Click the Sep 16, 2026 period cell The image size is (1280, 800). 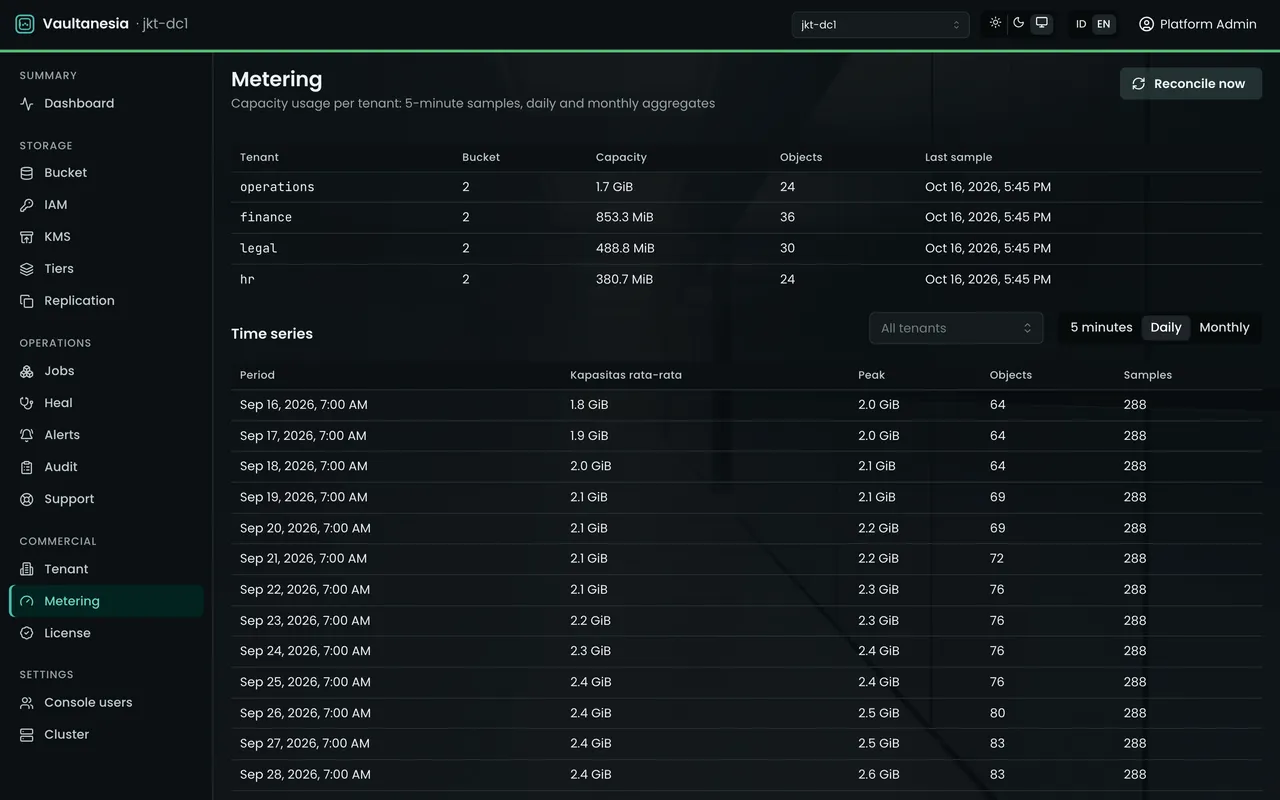coord(304,405)
